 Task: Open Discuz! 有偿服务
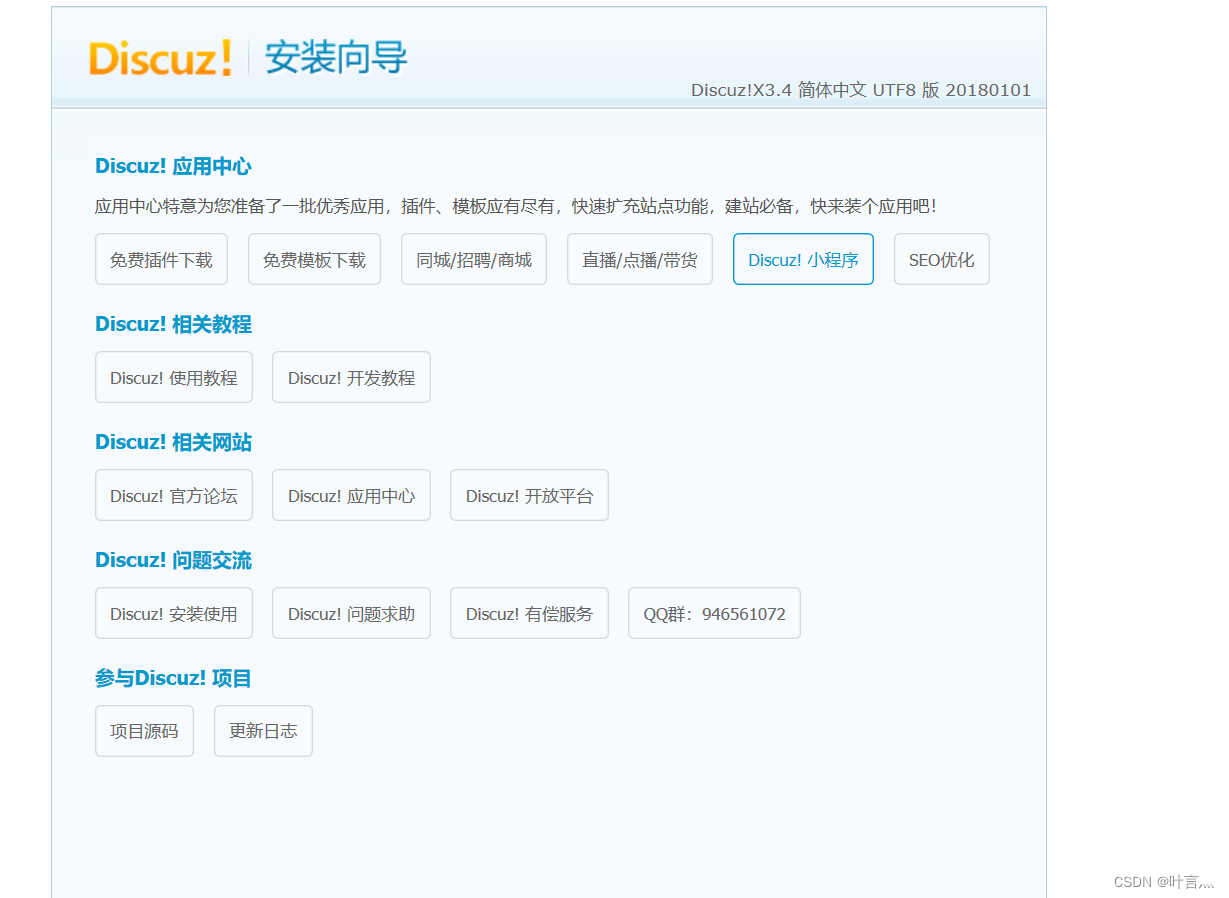tap(529, 614)
